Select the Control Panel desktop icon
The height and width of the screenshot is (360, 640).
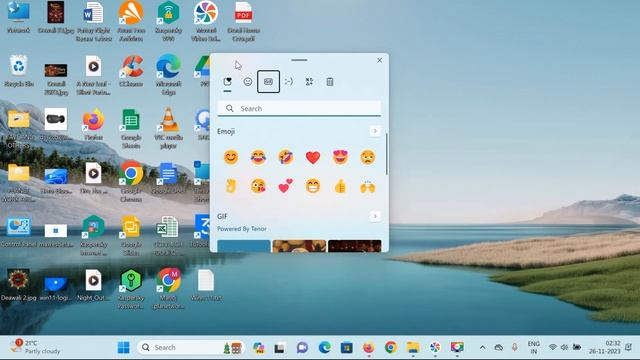[19, 233]
